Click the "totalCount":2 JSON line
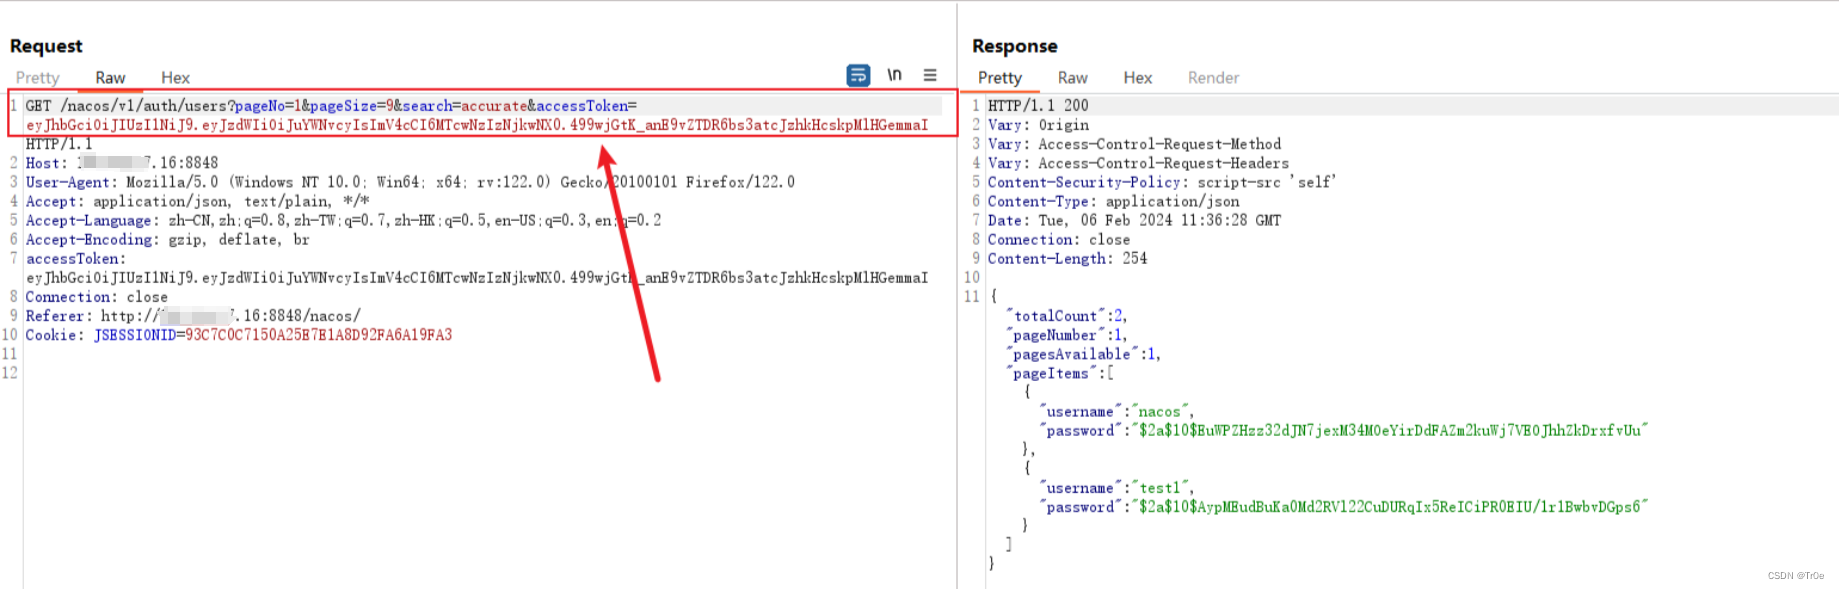This screenshot has width=1839, height=589. [1066, 316]
